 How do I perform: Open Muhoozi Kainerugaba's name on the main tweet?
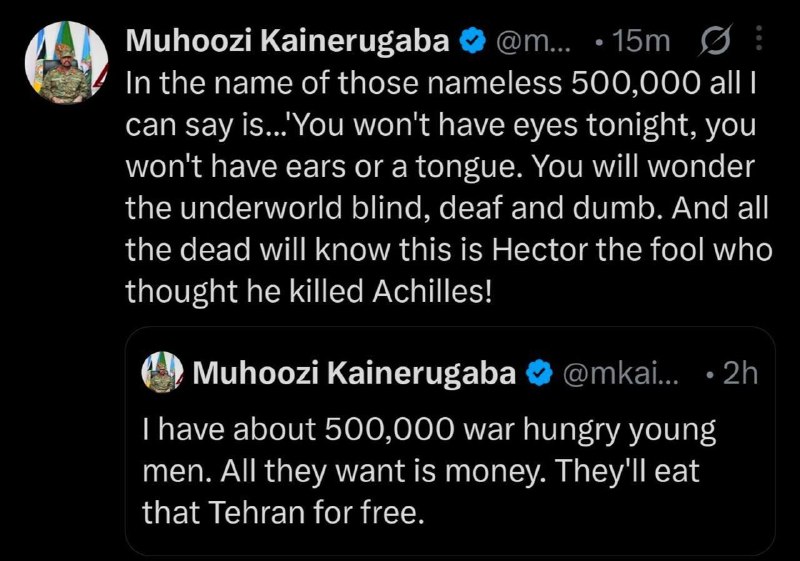coord(289,42)
